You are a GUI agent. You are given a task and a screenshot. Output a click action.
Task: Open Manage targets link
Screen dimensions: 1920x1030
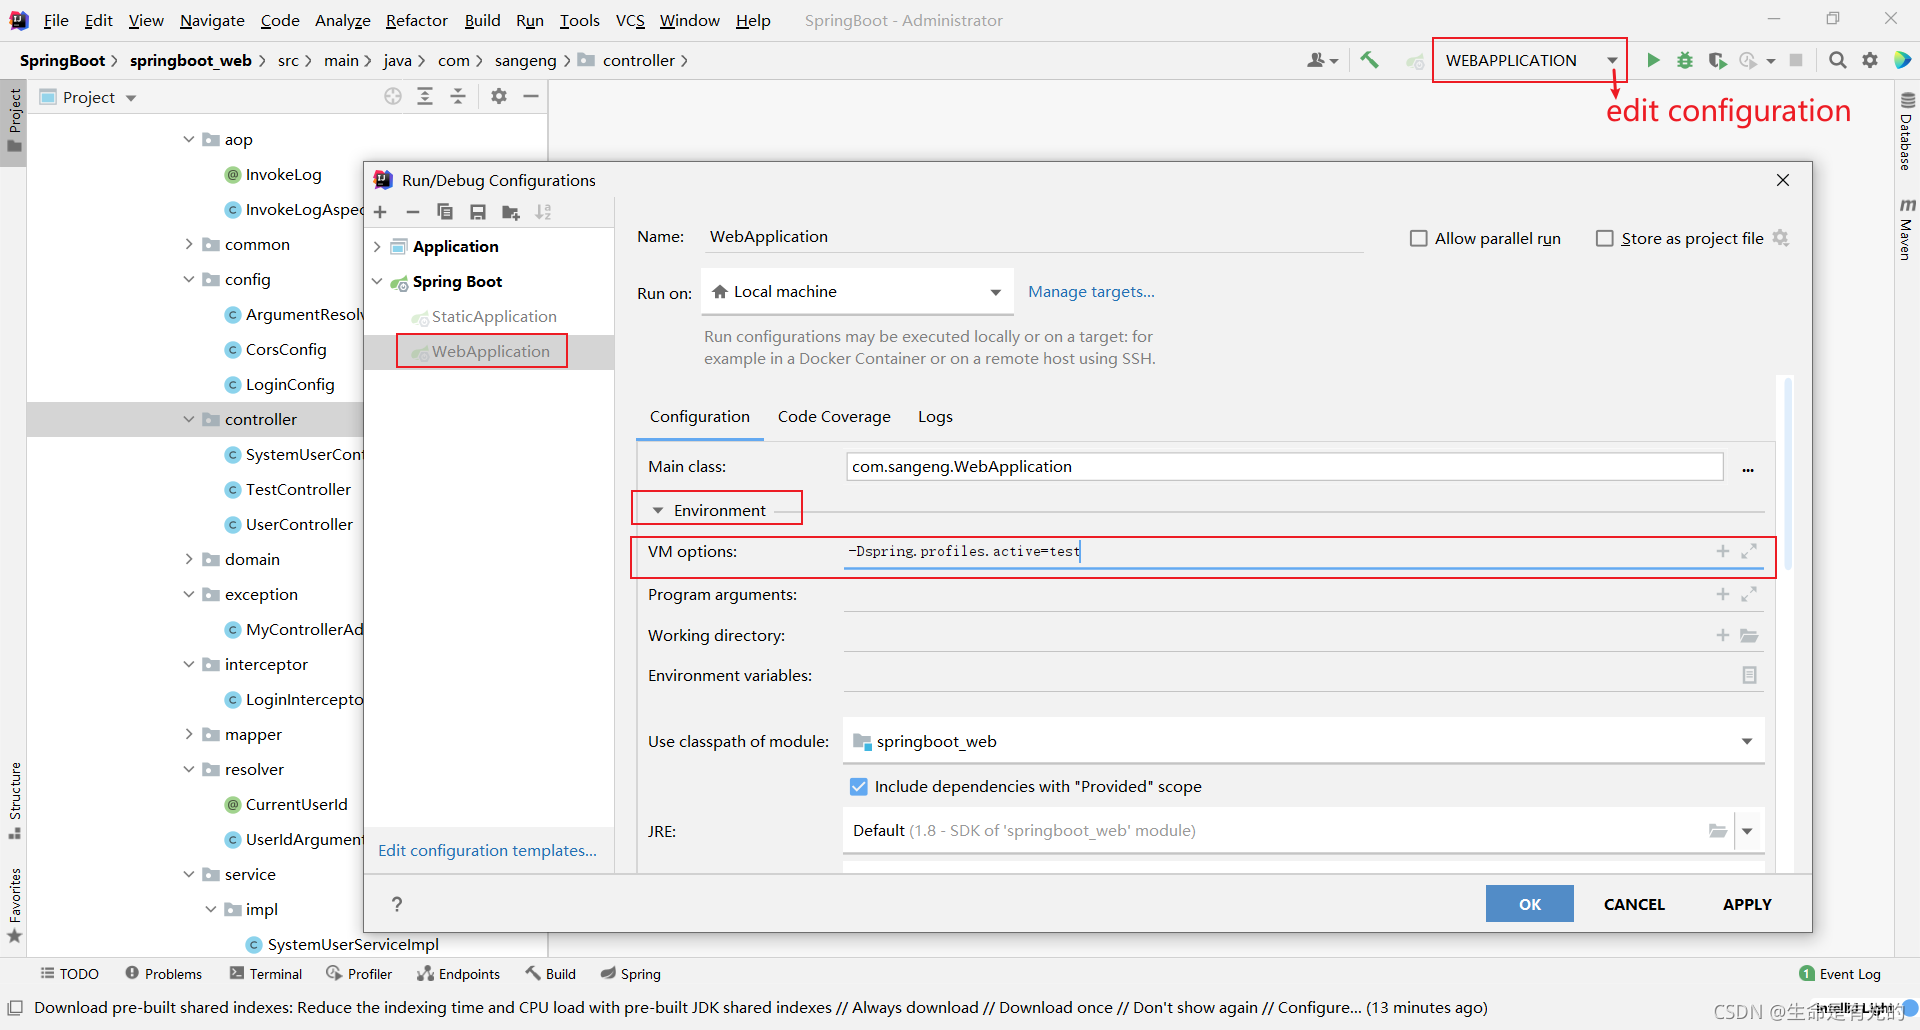[x=1091, y=292]
